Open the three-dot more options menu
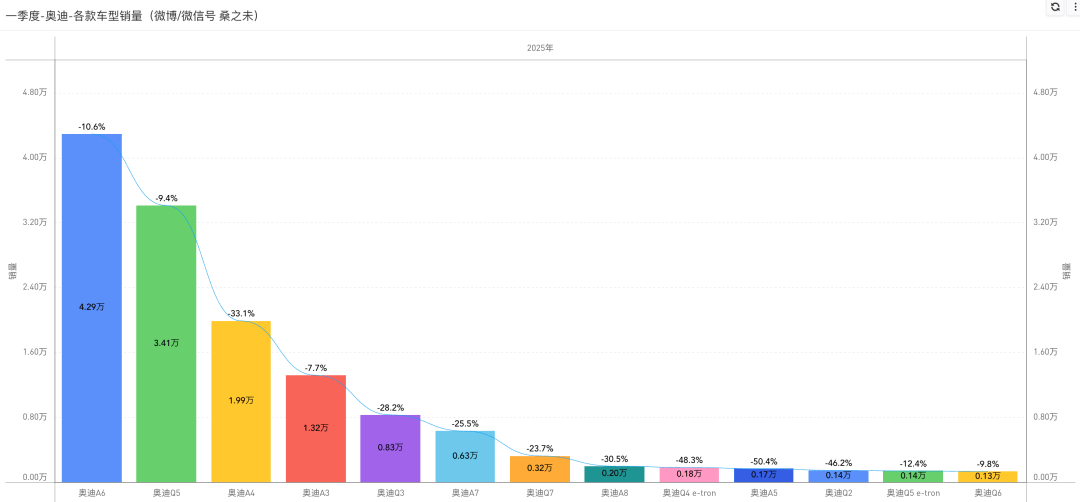This screenshot has width=1080, height=502. 1072,7
